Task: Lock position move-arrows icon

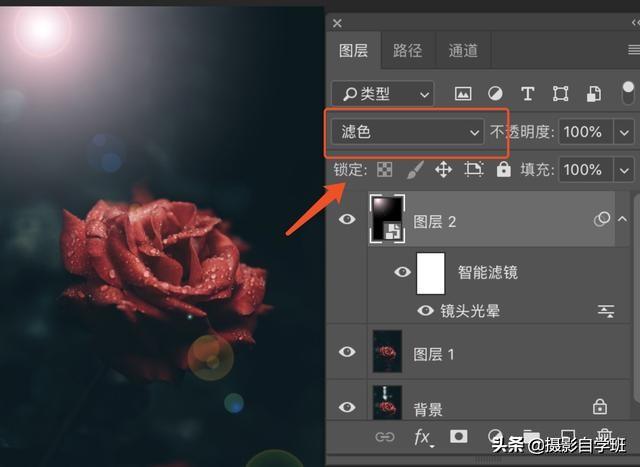Action: [x=443, y=169]
